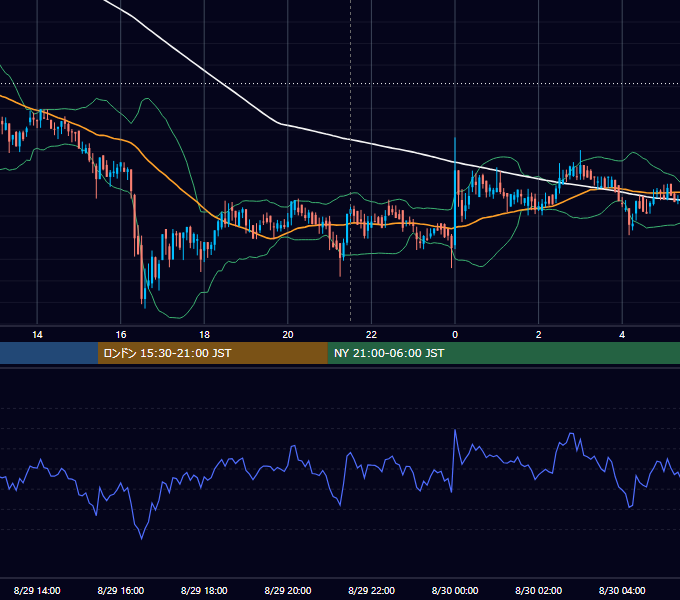Click hour label 16 on price chart axis

point(121,335)
